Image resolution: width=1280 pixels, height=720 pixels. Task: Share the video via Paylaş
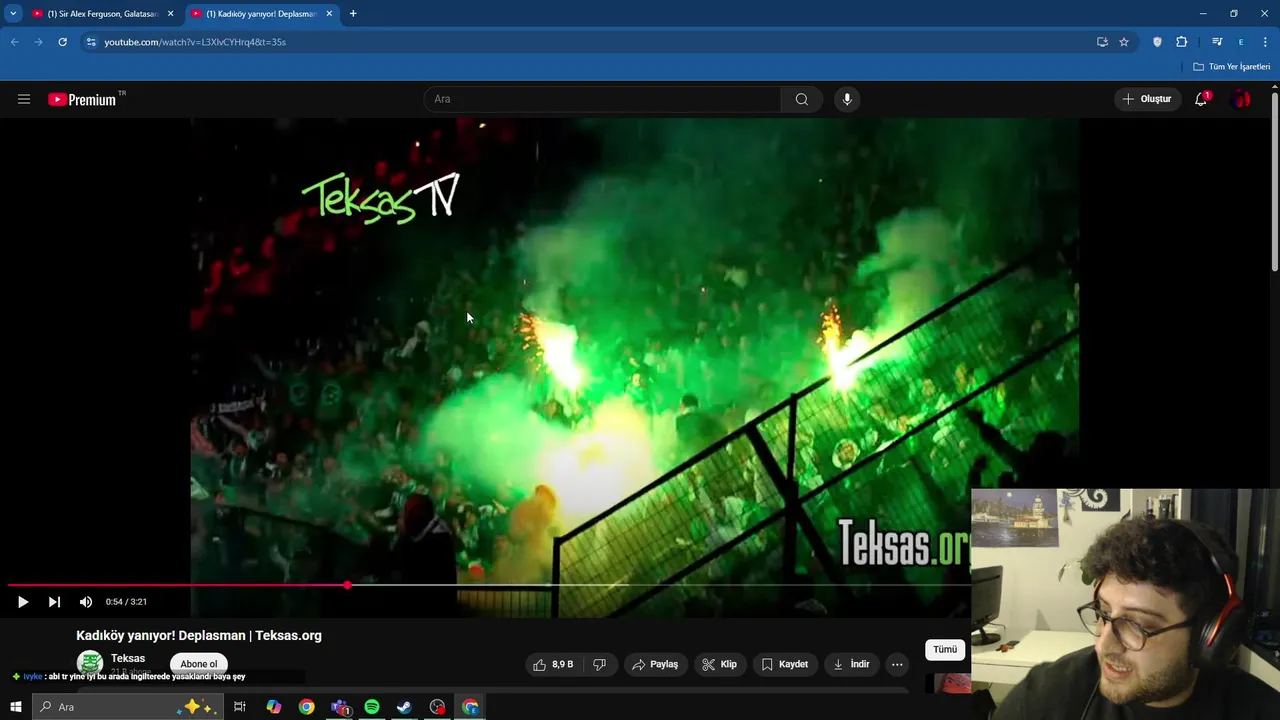click(x=656, y=664)
